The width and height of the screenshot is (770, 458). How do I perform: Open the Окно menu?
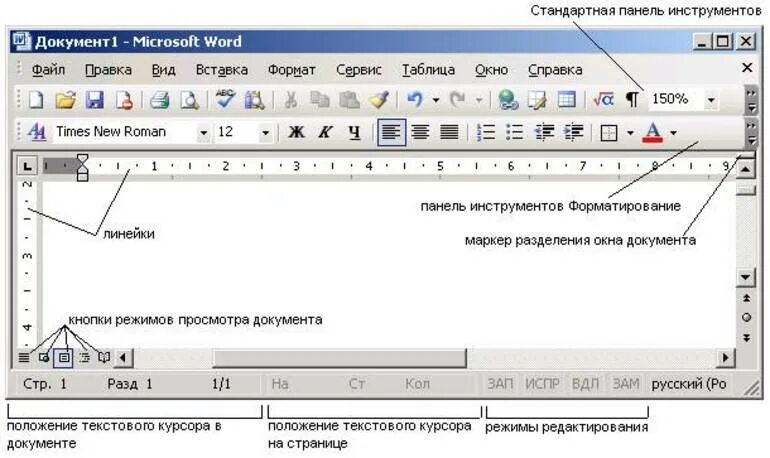(x=491, y=70)
